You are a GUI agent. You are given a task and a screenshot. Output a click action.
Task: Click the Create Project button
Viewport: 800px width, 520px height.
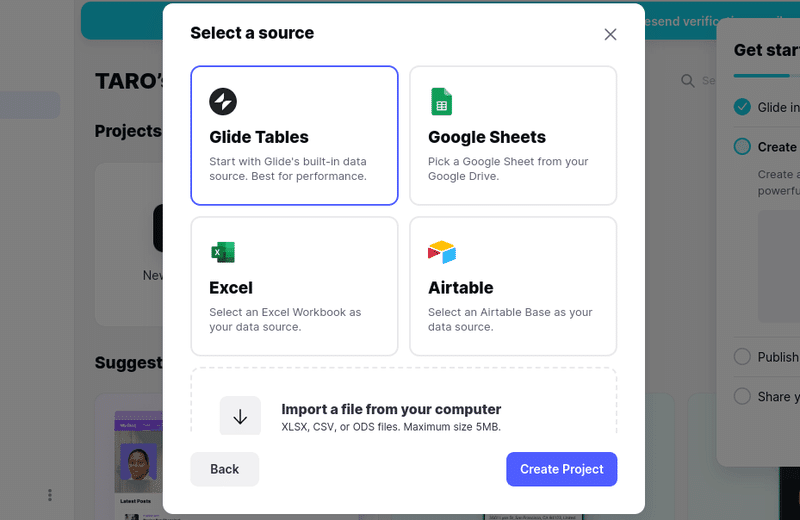pyautogui.click(x=562, y=469)
